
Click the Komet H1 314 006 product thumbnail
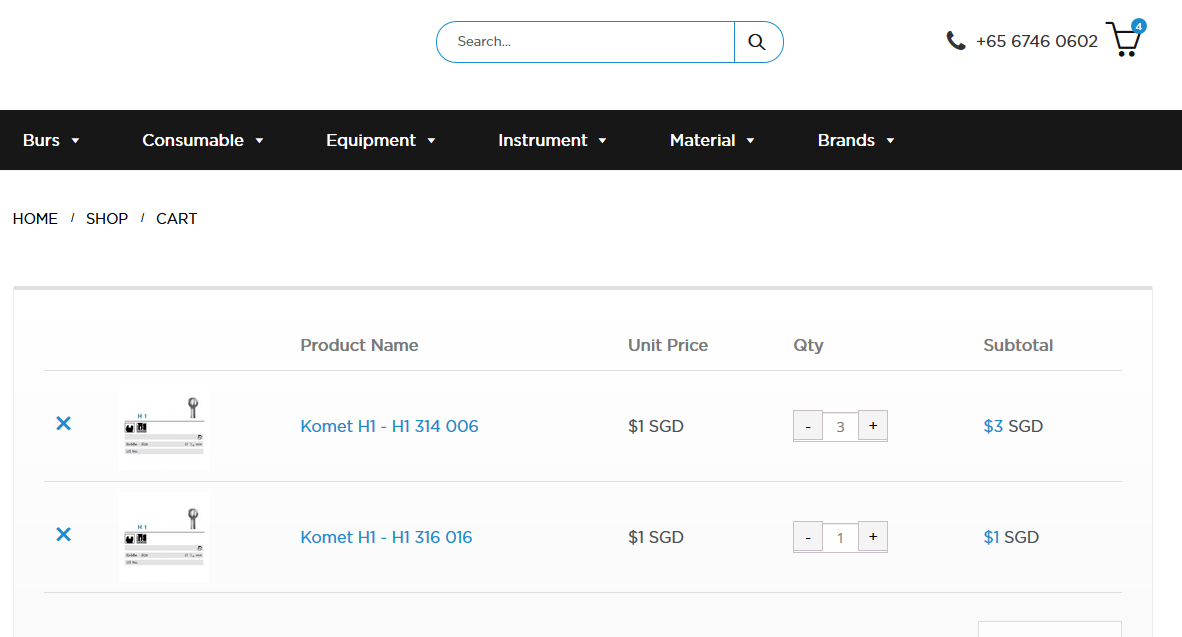164,425
